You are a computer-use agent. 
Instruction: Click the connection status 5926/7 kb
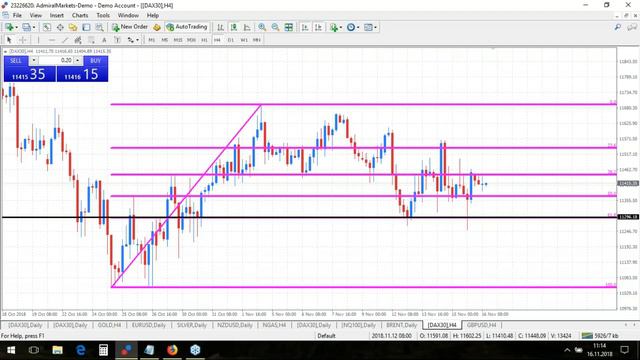point(600,336)
